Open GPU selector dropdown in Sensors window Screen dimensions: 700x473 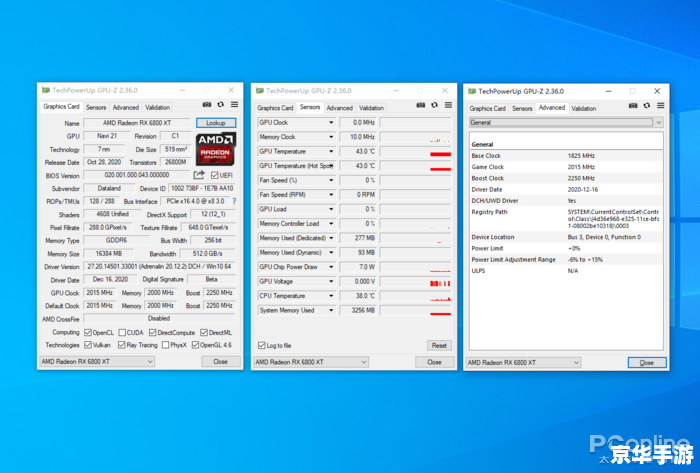pyautogui.click(x=311, y=362)
